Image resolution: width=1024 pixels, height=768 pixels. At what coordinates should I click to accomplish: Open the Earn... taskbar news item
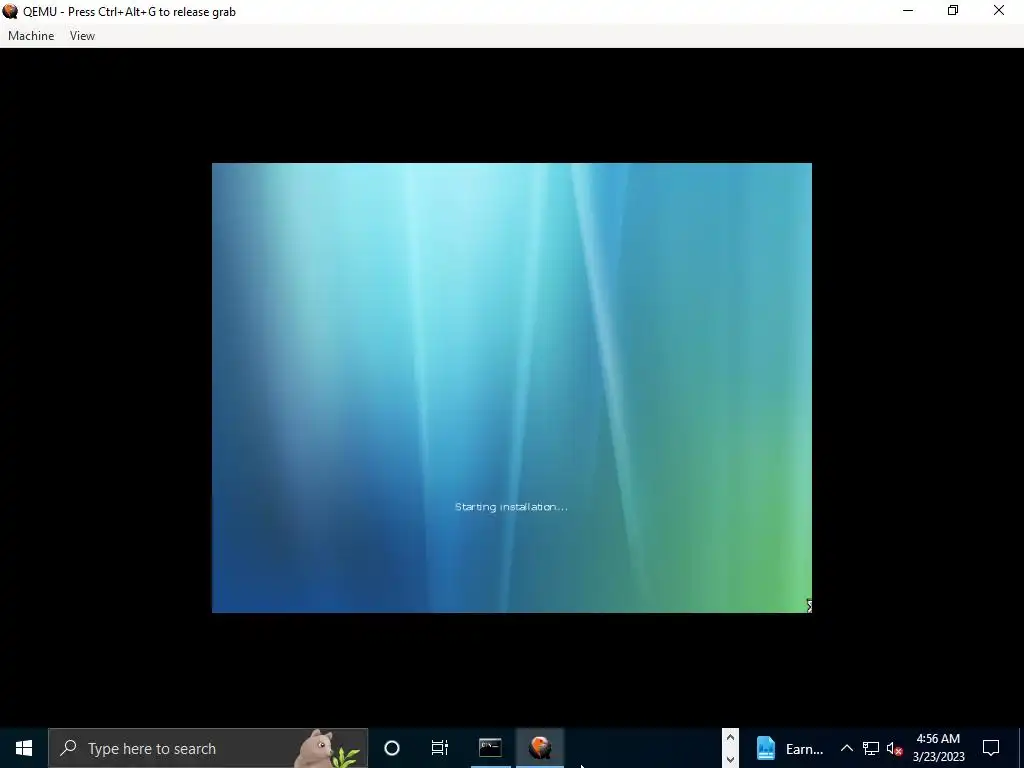click(790, 748)
